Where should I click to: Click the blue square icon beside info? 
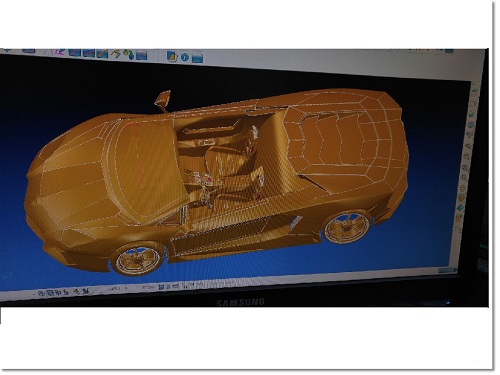(x=197, y=58)
